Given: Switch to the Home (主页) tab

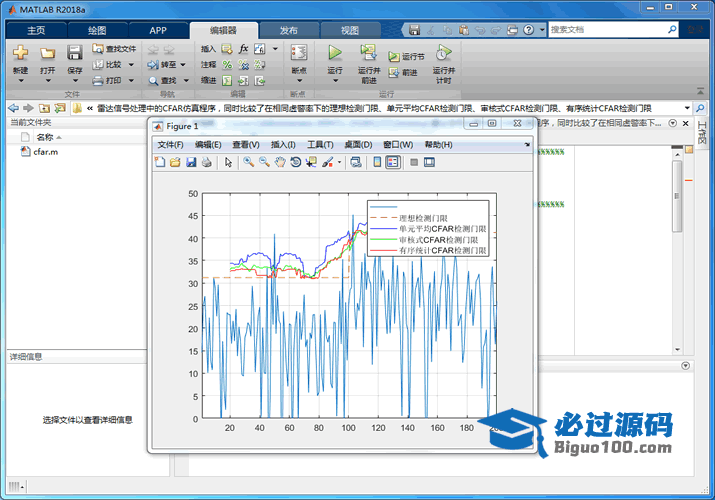Looking at the screenshot, I should [36, 31].
